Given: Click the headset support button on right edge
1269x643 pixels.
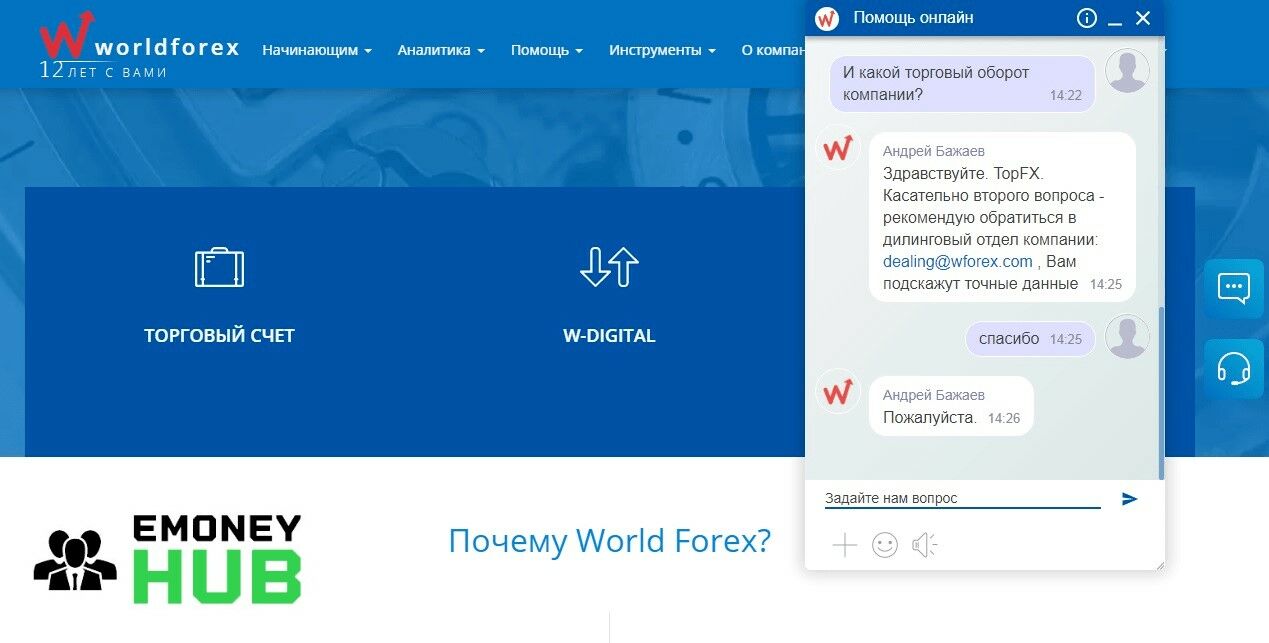Looking at the screenshot, I should tap(1234, 369).
